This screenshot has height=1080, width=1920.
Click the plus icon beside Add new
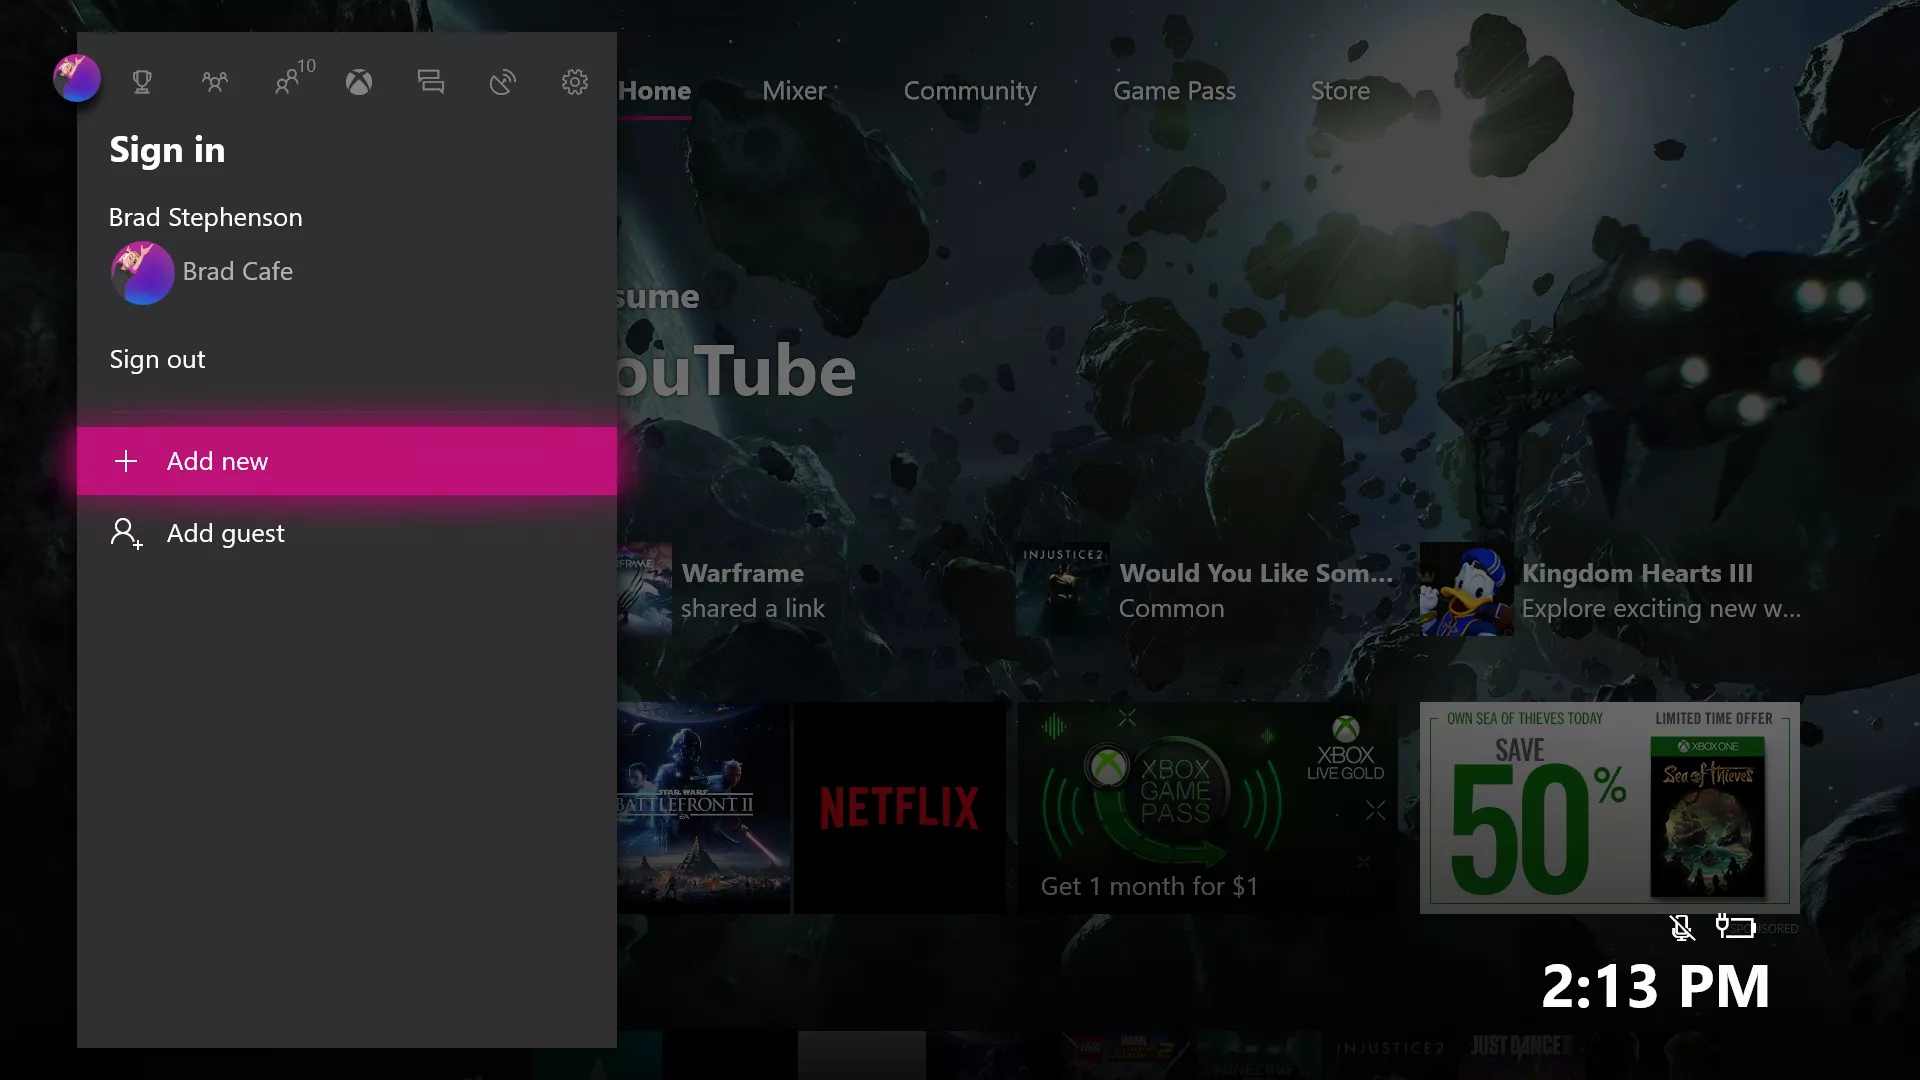tap(126, 461)
